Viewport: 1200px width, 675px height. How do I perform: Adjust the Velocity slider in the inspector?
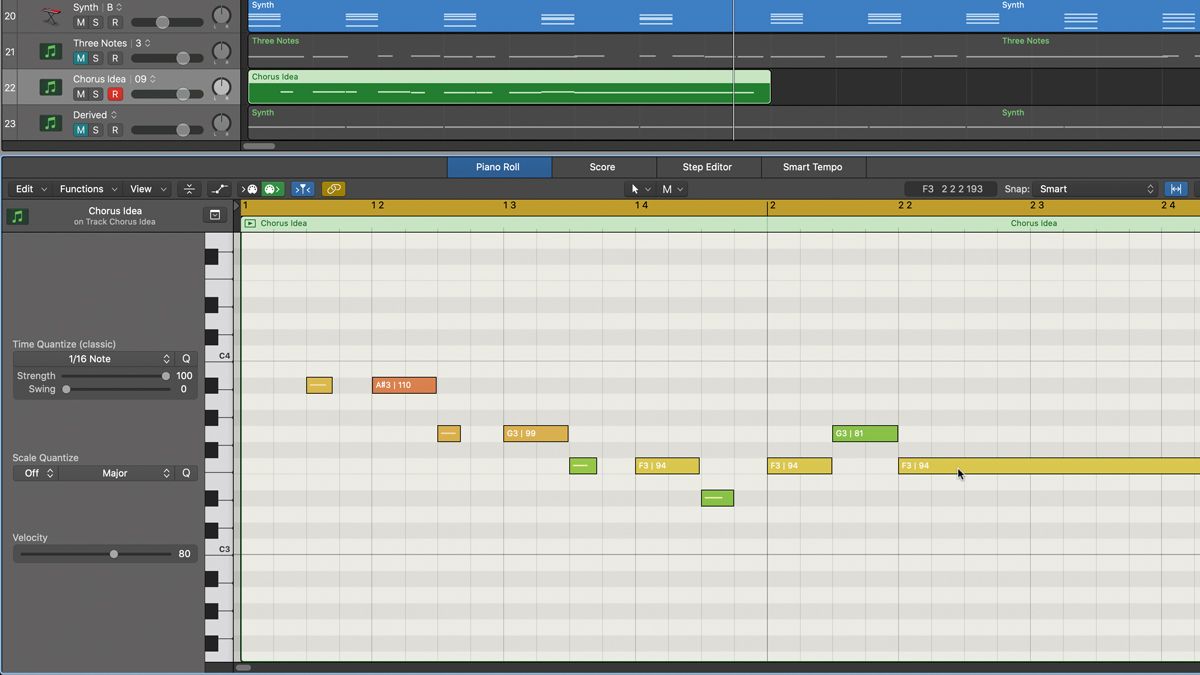(113, 553)
